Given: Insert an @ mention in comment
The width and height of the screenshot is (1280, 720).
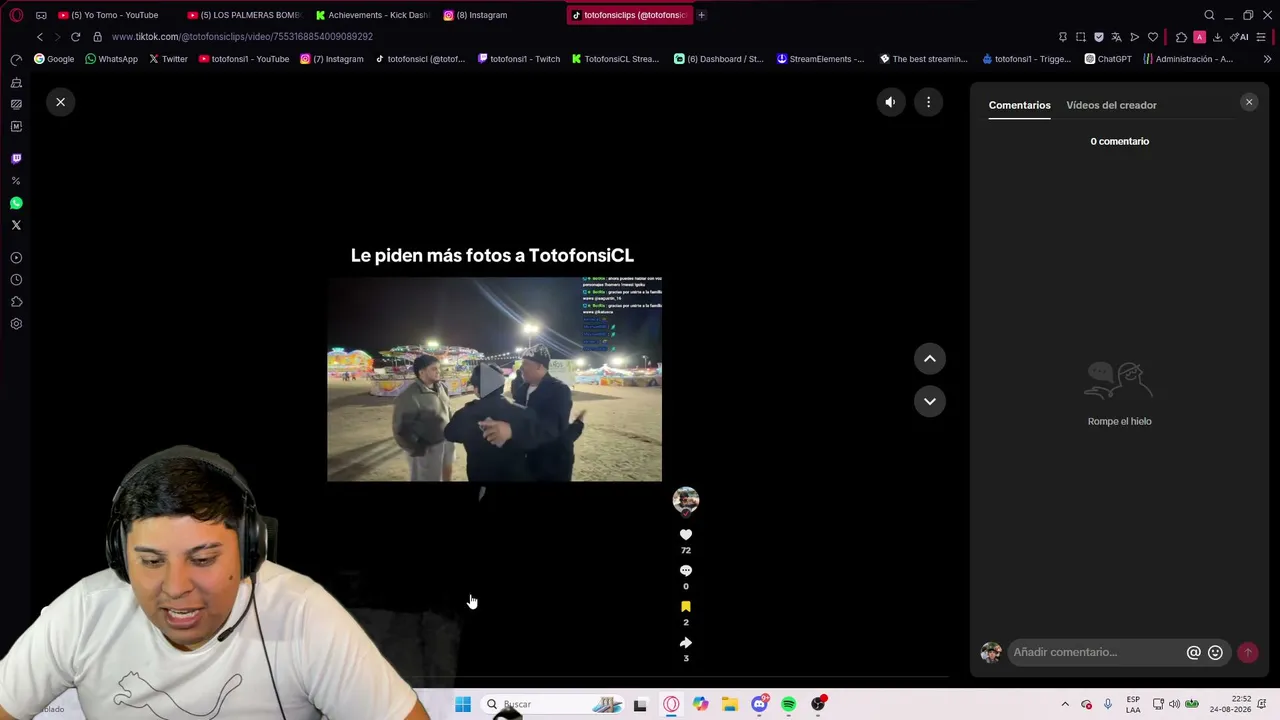Looking at the screenshot, I should (1193, 652).
